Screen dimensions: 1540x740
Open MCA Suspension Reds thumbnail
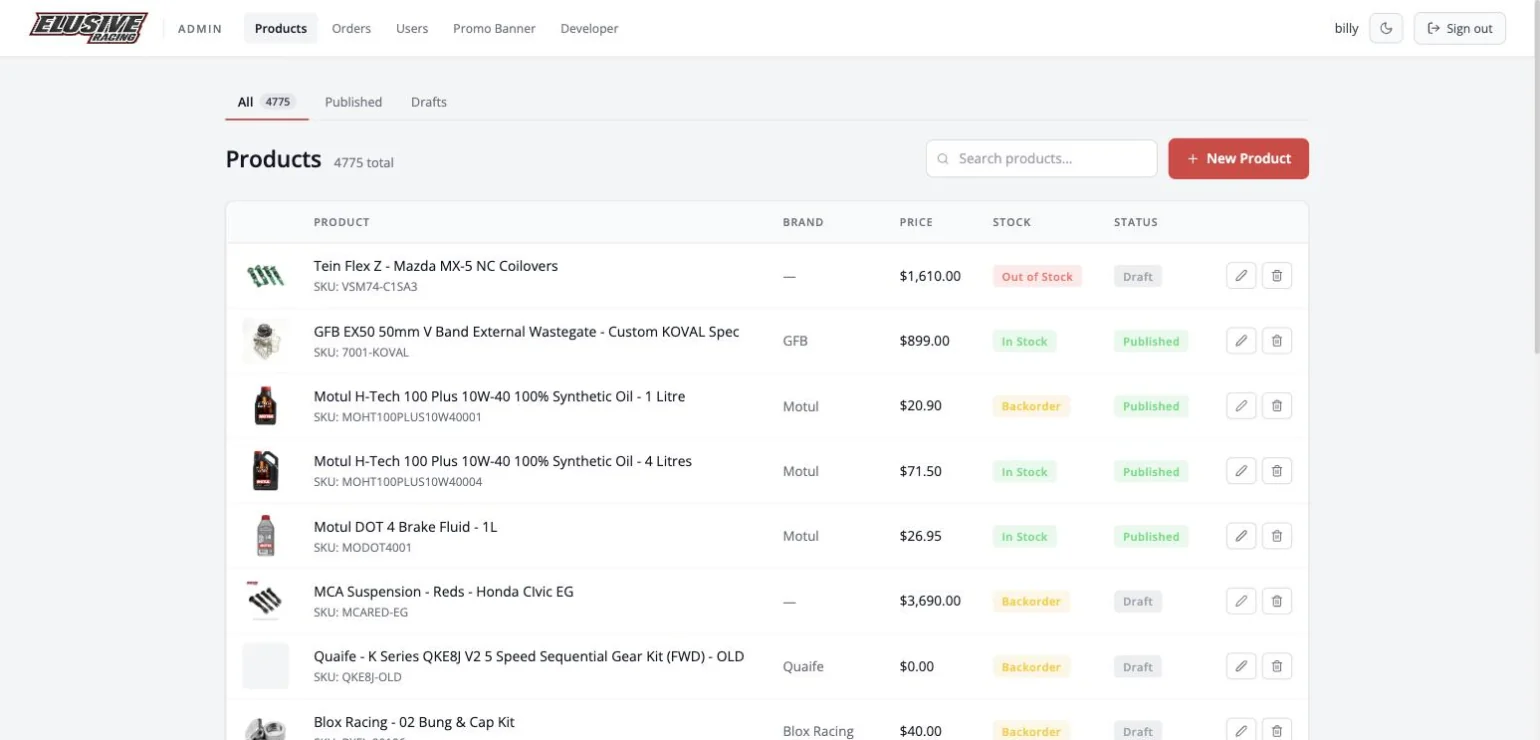click(x=265, y=601)
